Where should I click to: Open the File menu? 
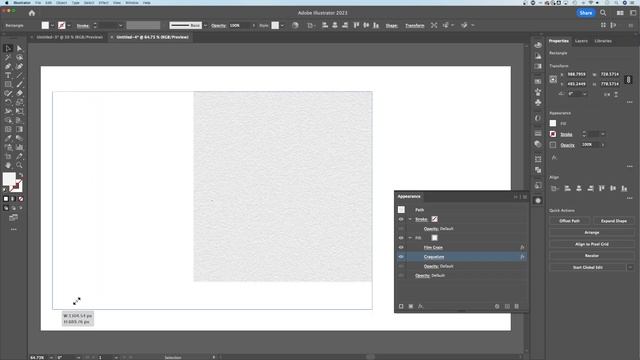[x=38, y=2]
